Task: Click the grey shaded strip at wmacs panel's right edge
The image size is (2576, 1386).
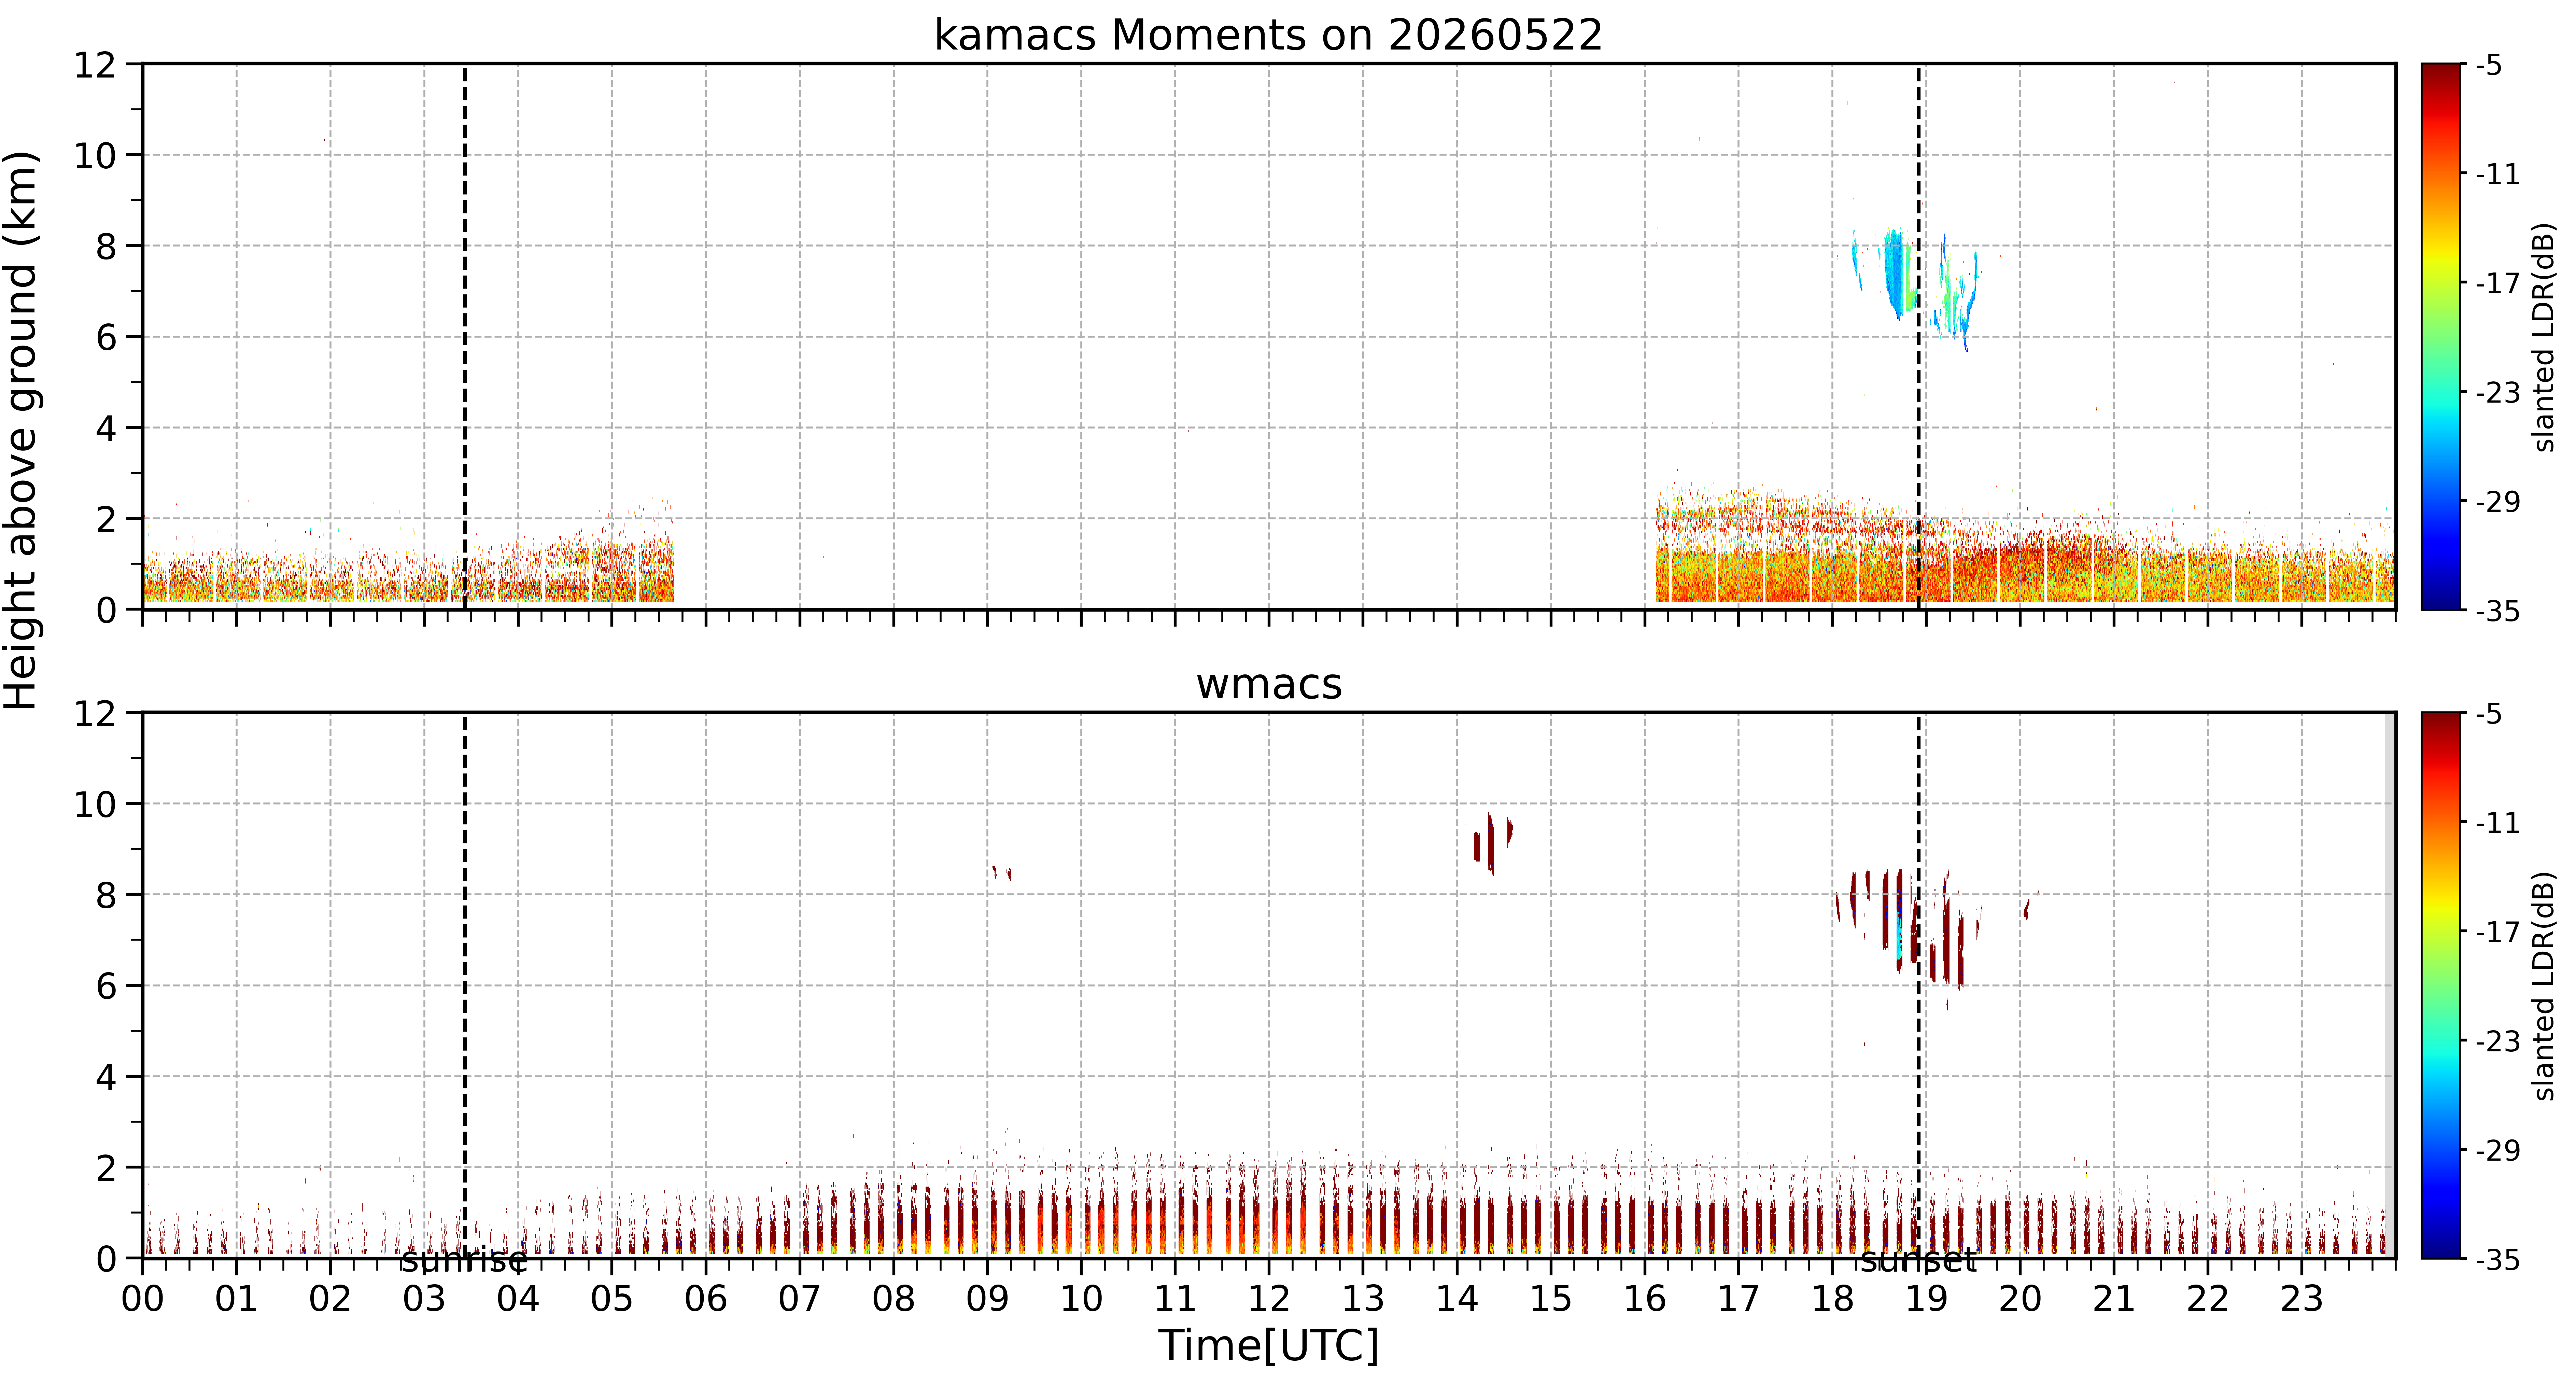Action: [2390, 985]
